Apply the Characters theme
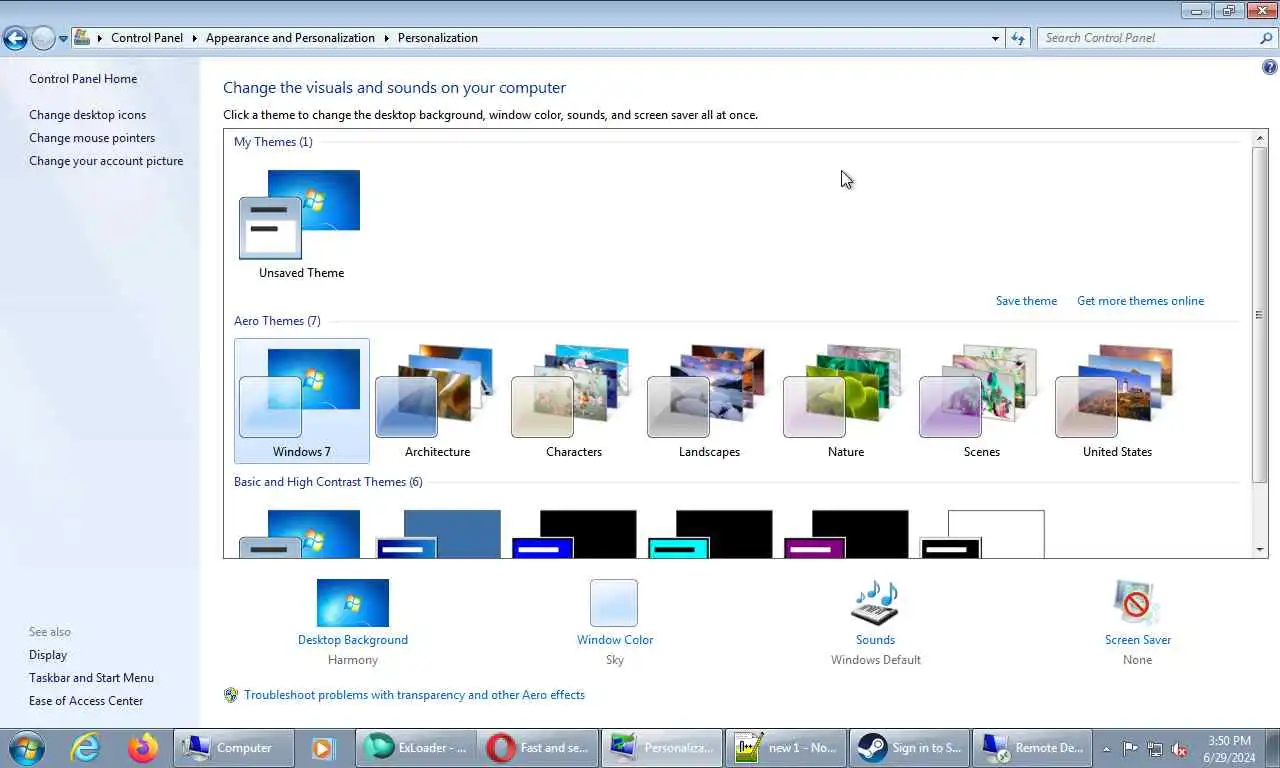 (x=573, y=400)
